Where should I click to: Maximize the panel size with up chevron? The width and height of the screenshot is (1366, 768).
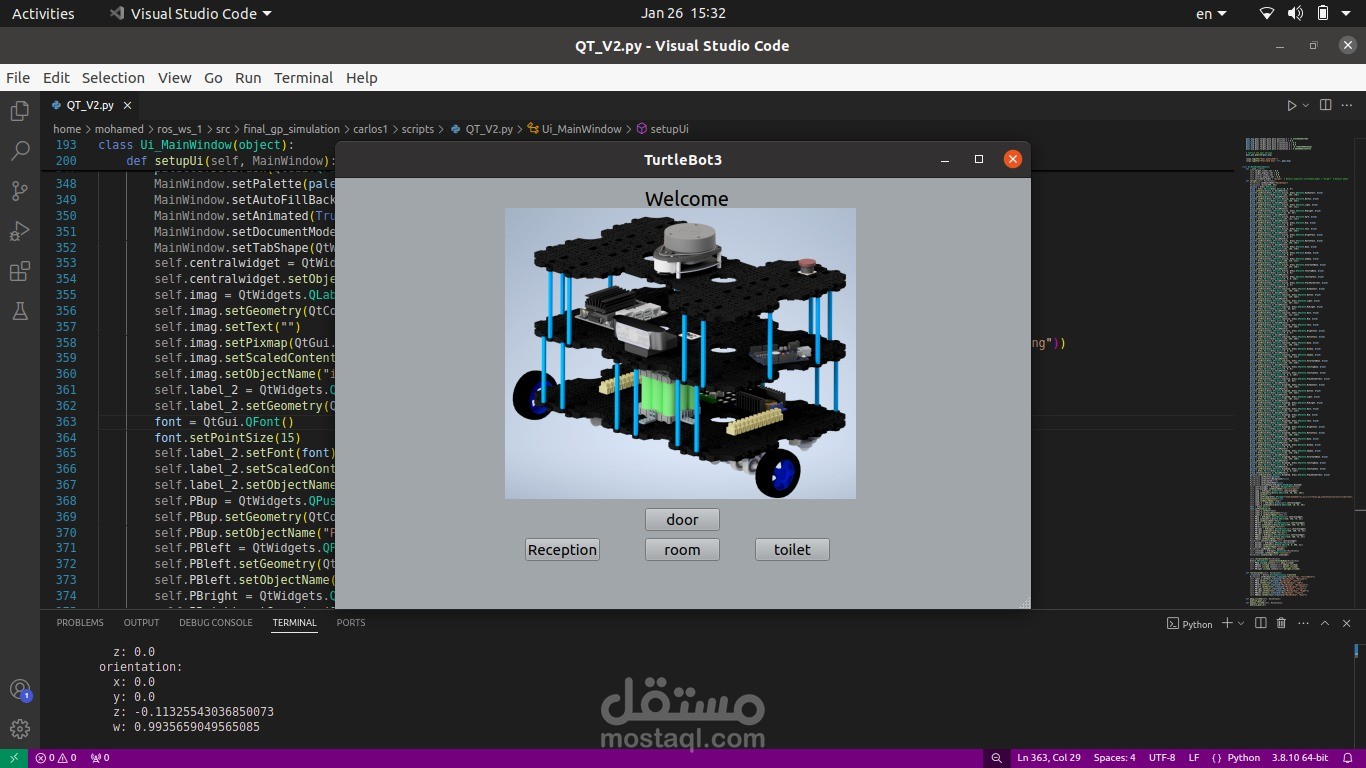(1325, 623)
